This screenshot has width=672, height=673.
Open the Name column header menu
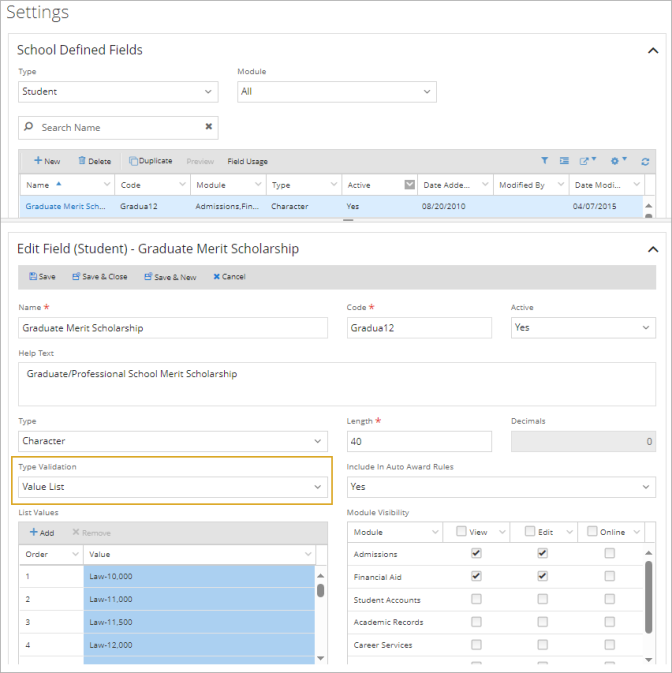(x=106, y=185)
